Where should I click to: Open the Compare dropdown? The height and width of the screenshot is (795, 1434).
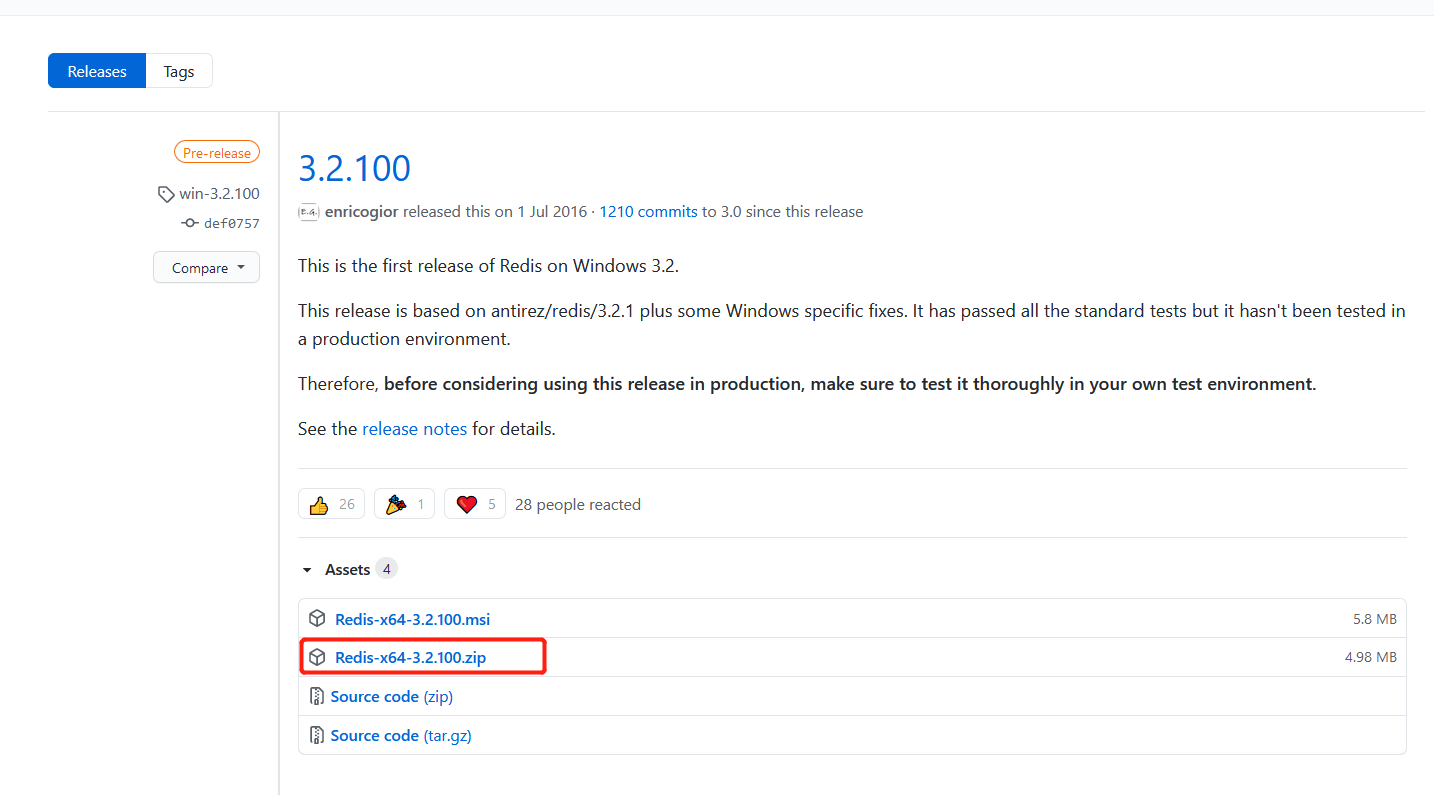[206, 268]
